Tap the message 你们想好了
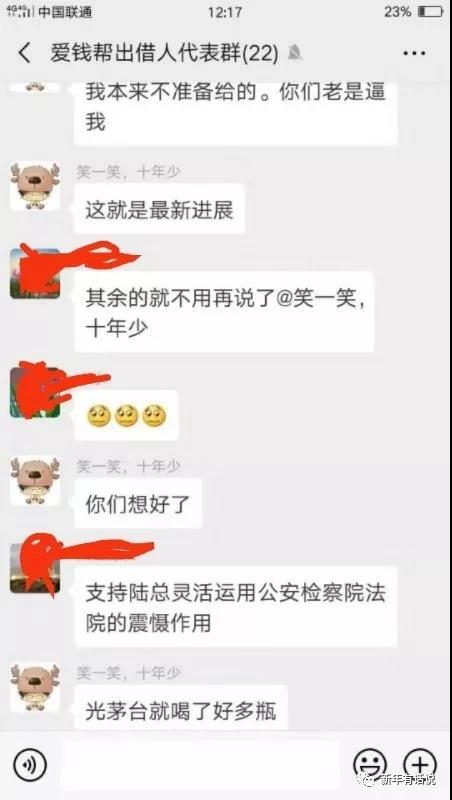 click(138, 504)
